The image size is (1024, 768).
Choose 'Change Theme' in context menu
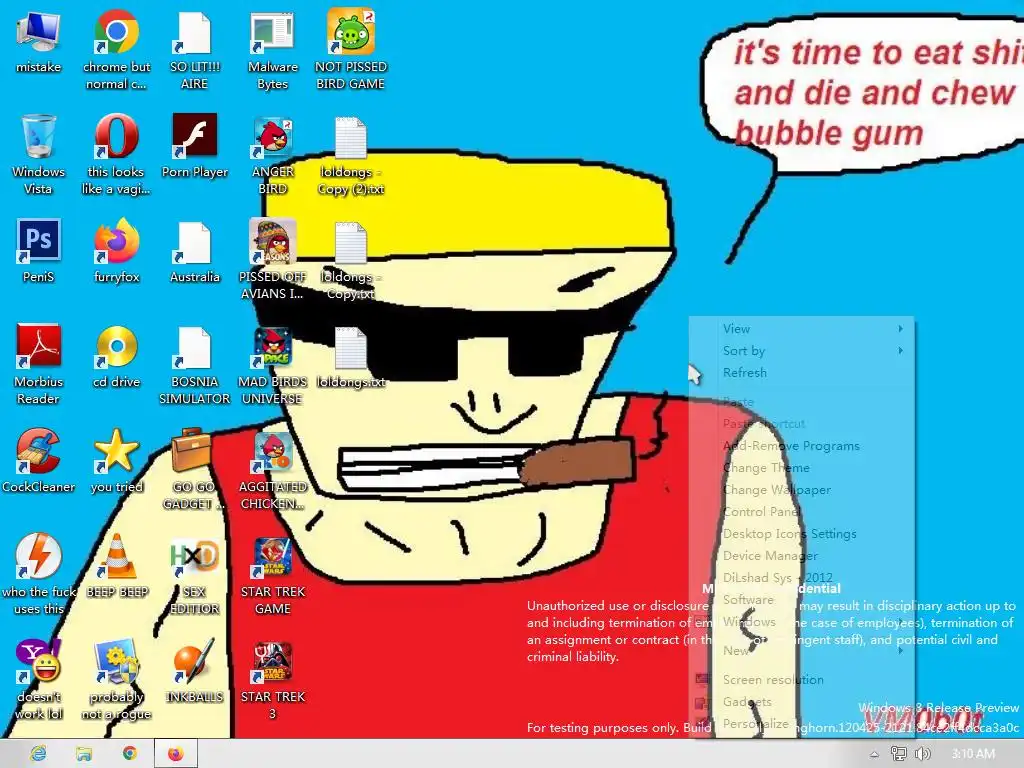[766, 468]
